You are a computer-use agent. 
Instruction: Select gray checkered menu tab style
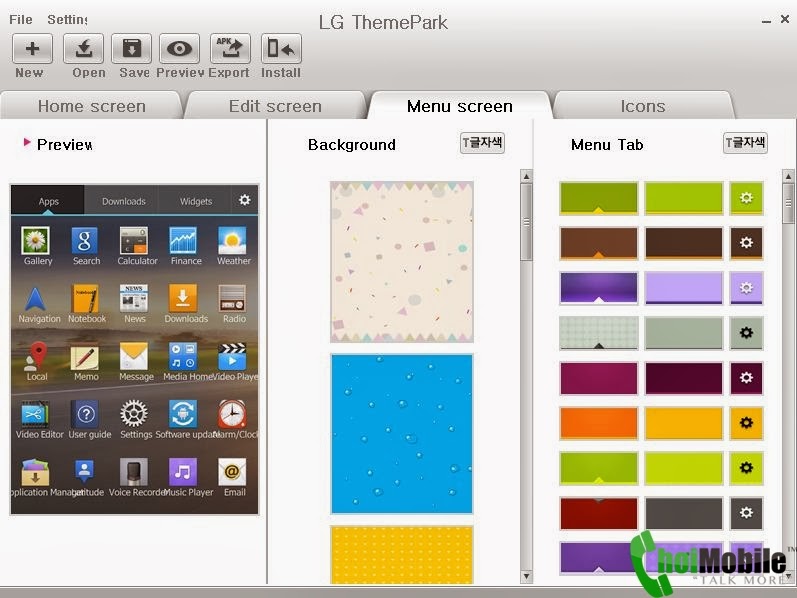(x=599, y=333)
